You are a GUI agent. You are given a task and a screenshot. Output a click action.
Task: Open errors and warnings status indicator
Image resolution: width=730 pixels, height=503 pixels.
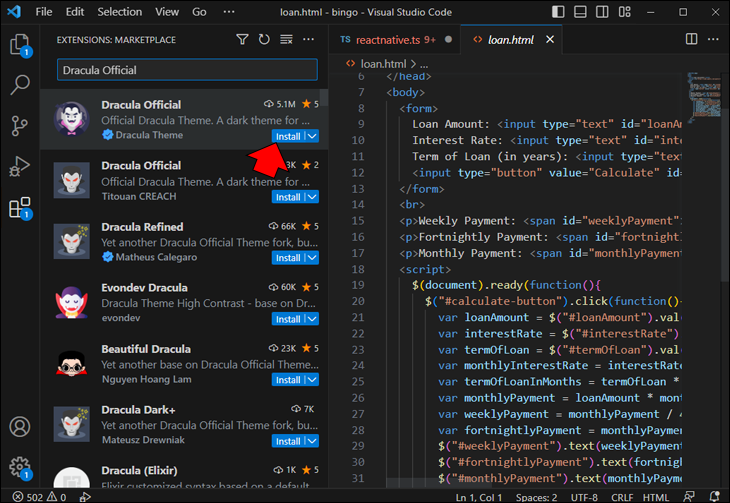pos(39,497)
